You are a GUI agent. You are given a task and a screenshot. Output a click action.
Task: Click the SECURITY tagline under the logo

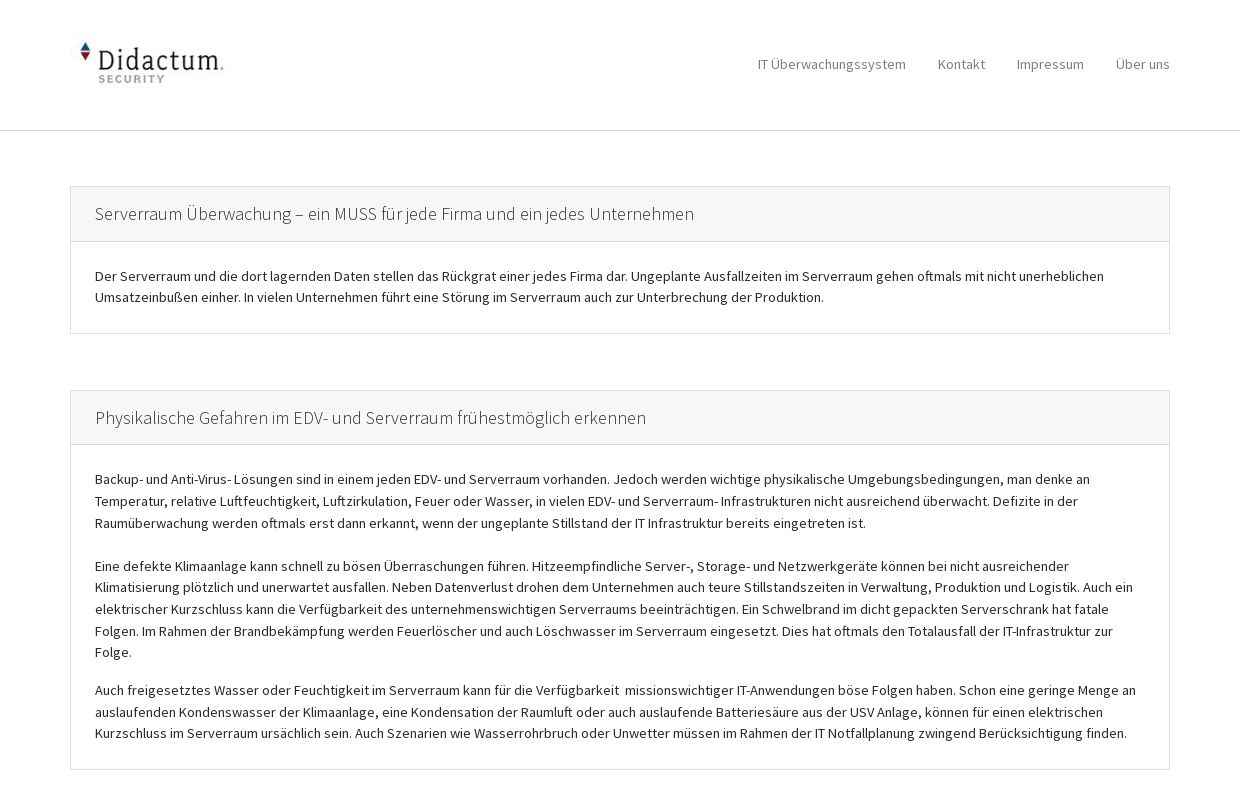131,77
